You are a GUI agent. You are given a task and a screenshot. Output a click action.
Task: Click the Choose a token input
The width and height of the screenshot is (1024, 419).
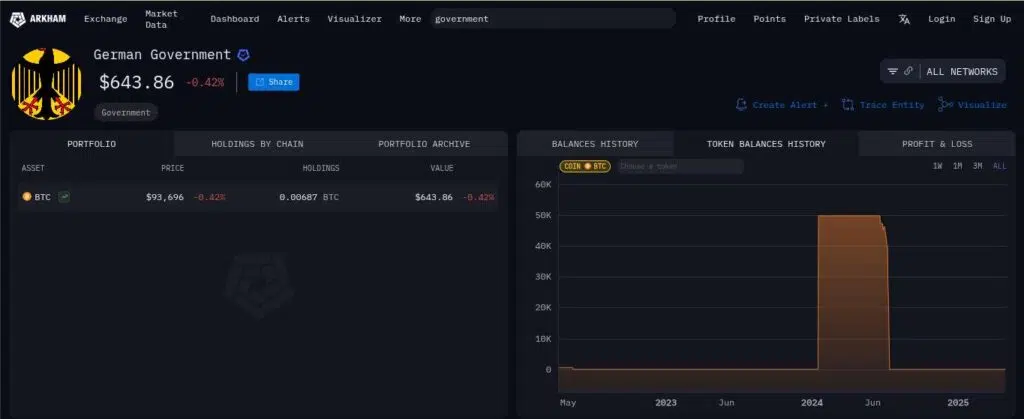[680, 166]
